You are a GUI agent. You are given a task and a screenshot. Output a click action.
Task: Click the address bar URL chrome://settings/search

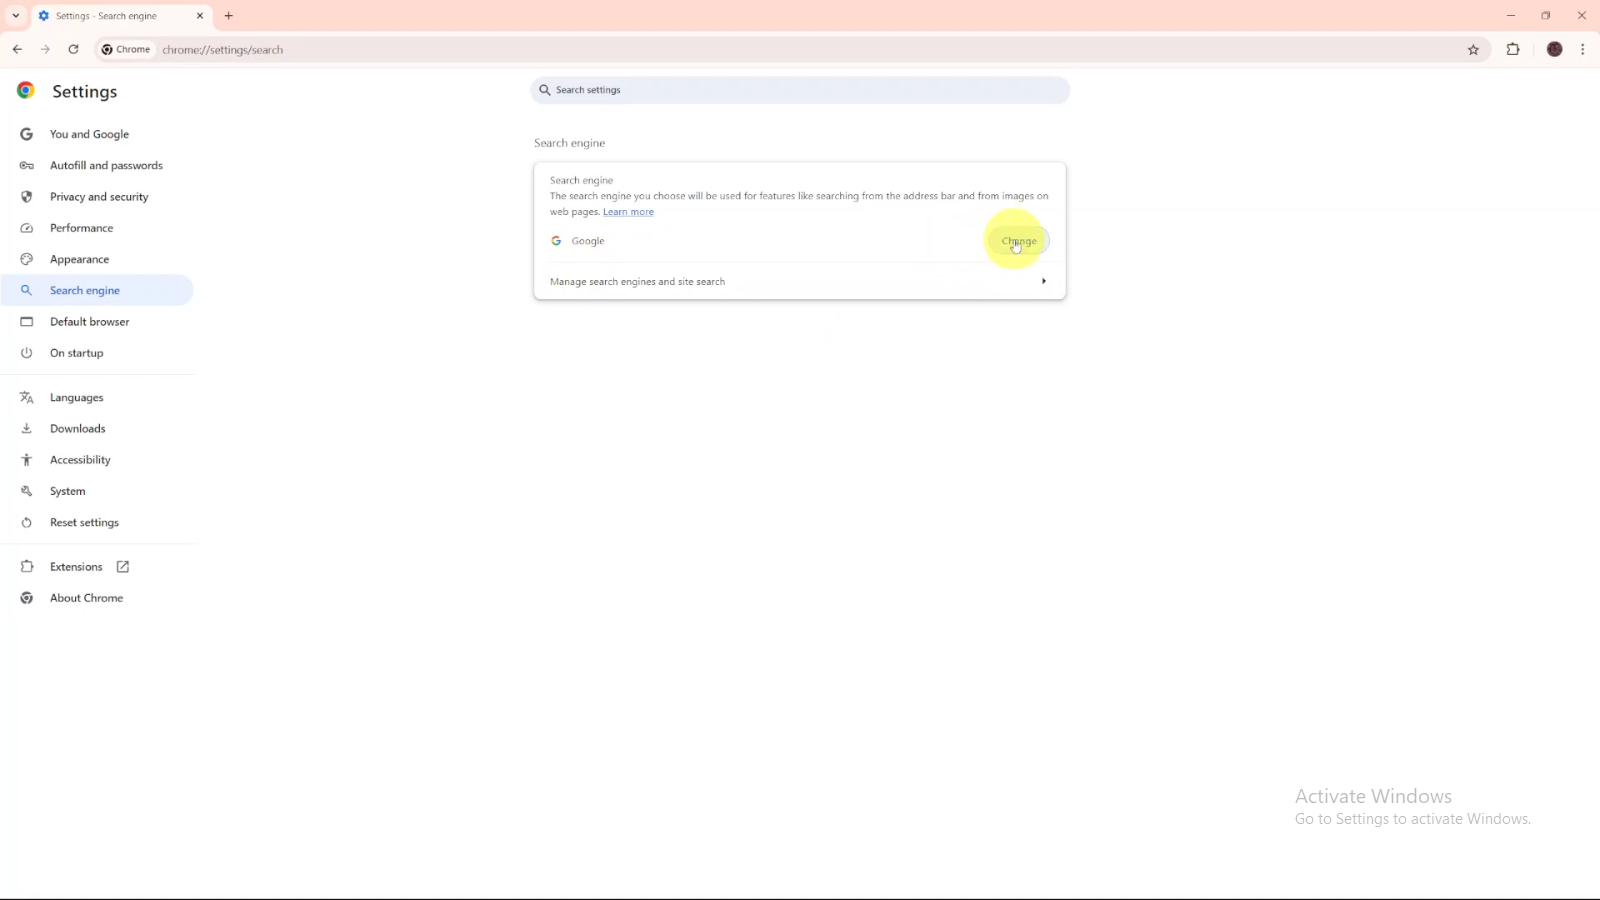(223, 50)
